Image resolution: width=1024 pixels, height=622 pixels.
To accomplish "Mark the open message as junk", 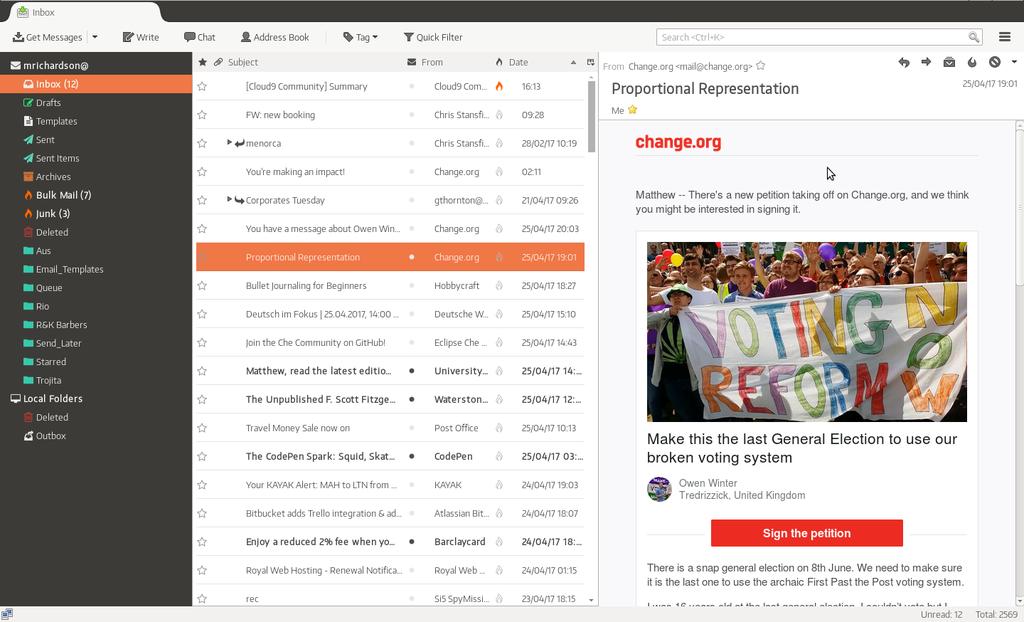I will click(972, 62).
